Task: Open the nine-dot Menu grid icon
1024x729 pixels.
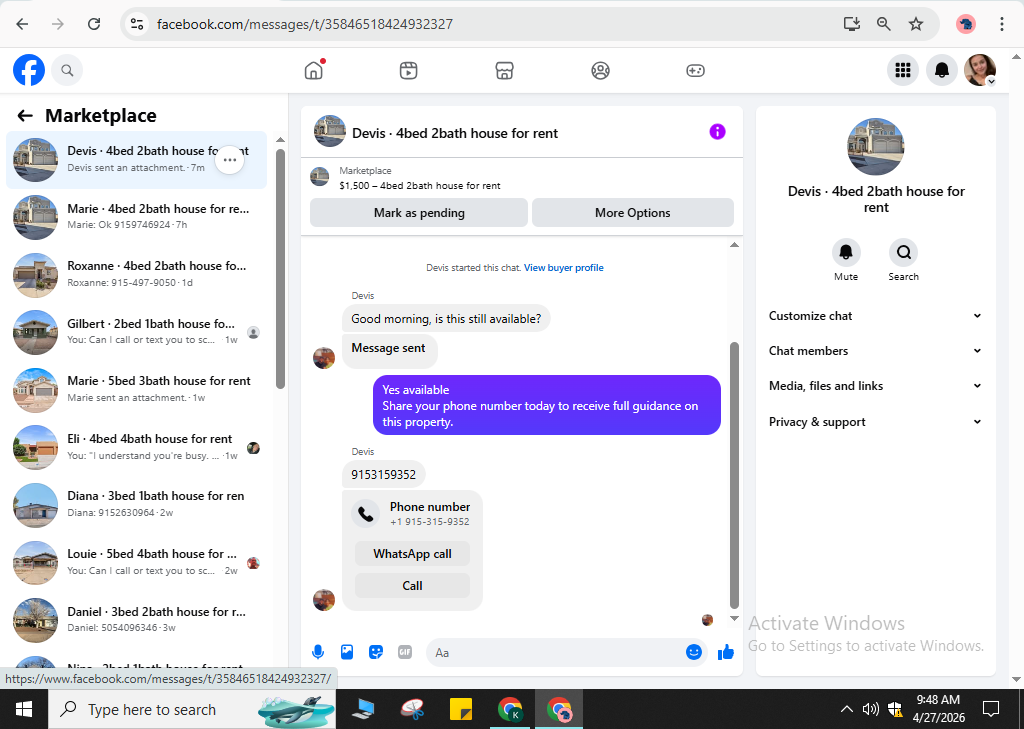Action: coord(903,70)
